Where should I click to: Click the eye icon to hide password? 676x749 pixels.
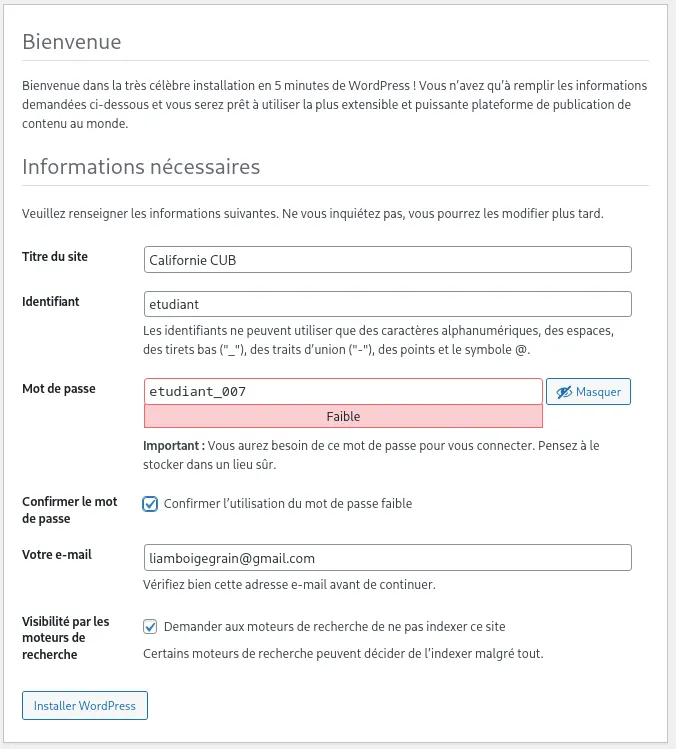point(565,392)
